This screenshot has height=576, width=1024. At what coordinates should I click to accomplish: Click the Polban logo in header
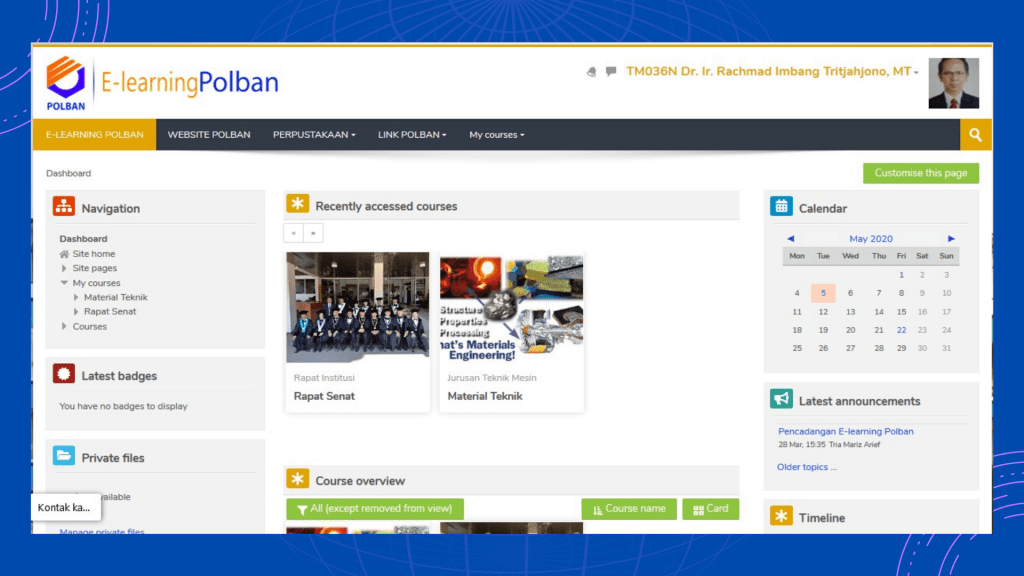(x=66, y=82)
